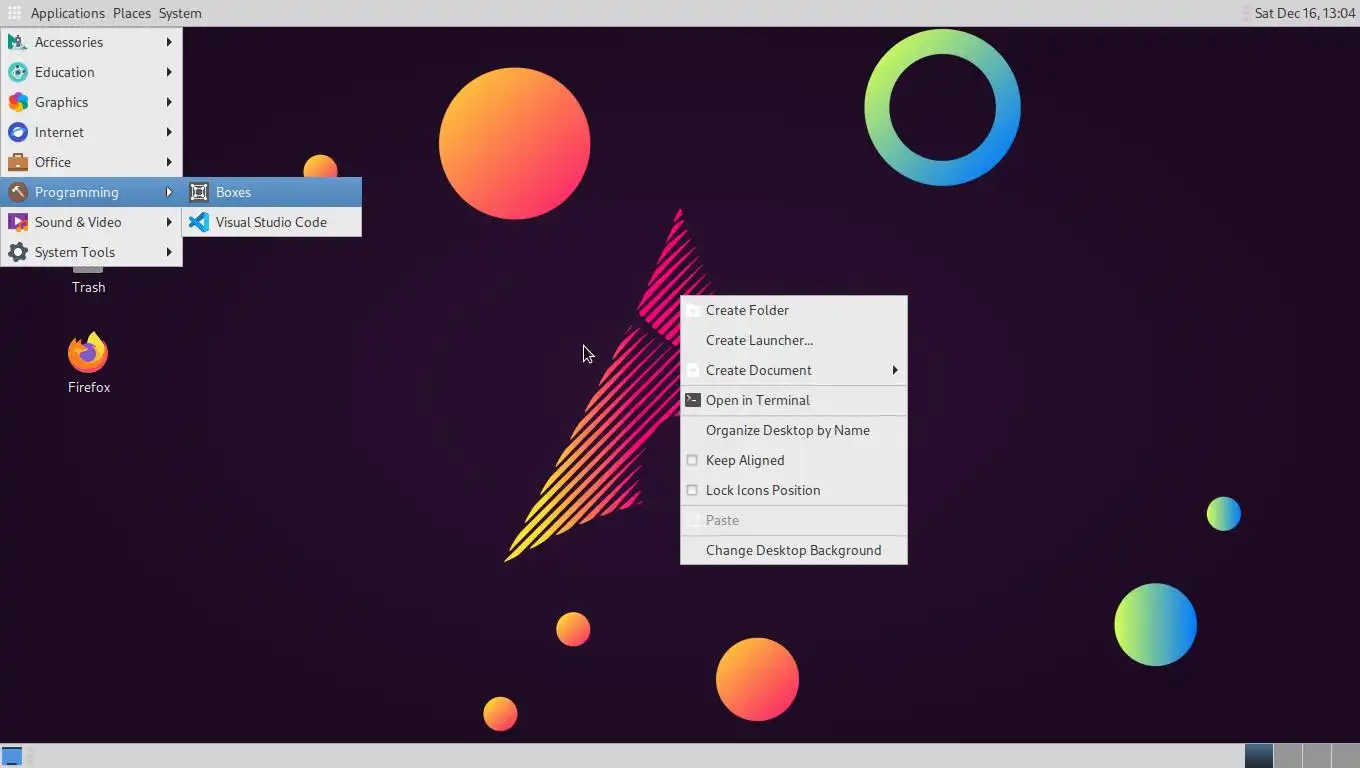The height and width of the screenshot is (768, 1360).
Task: Click the show desktop button in bottom panel
Action: point(12,756)
